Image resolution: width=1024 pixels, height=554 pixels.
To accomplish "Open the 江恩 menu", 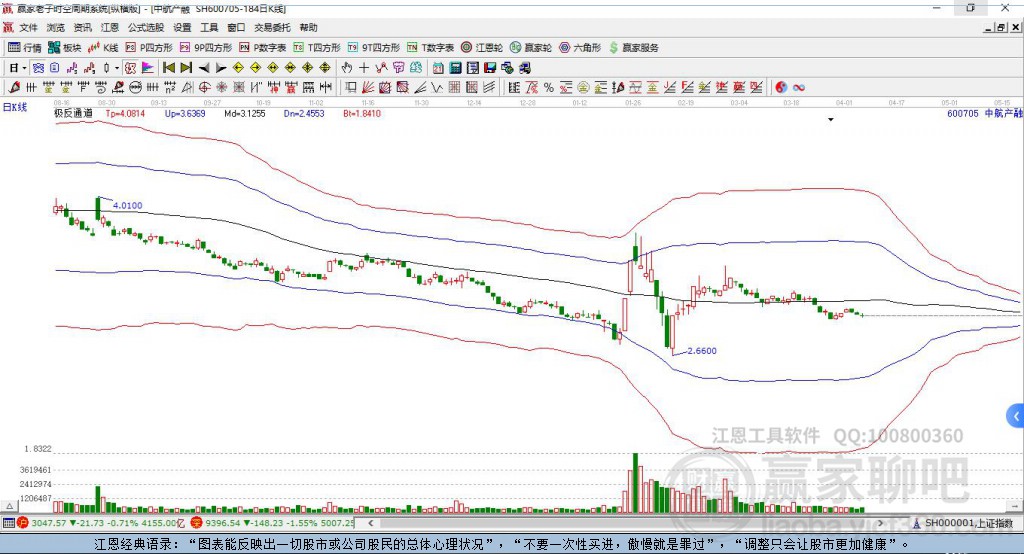I will pyautogui.click(x=110, y=27).
